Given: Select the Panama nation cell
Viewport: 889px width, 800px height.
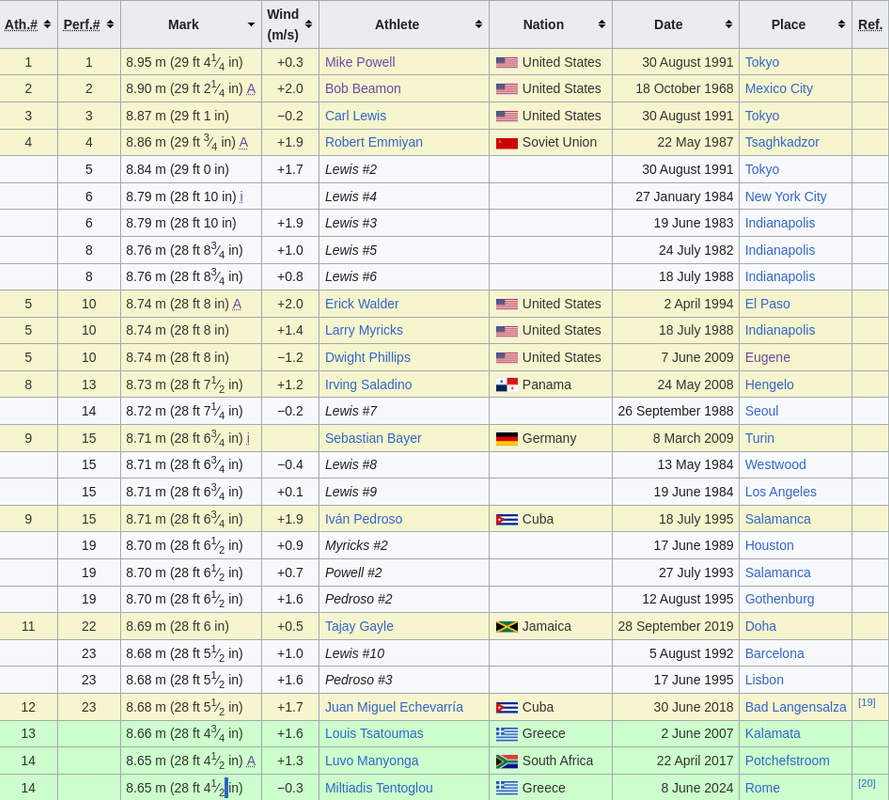Looking at the screenshot, I should pyautogui.click(x=551, y=384).
